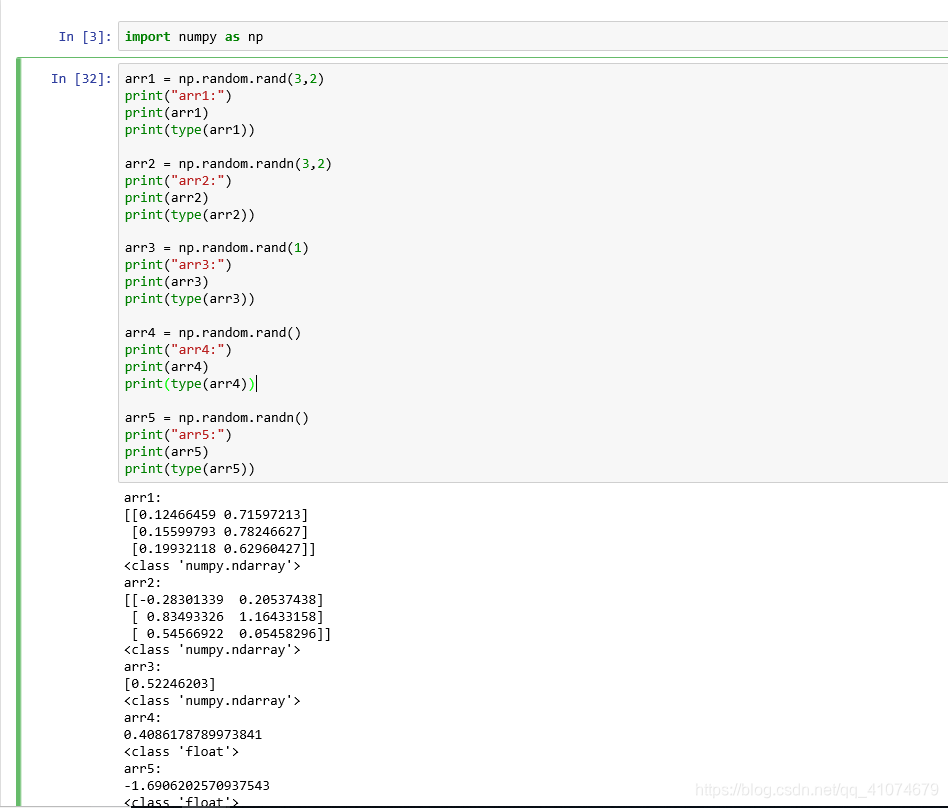Click the first <class 'float'> output line
The height and width of the screenshot is (808, 948).
click(181, 751)
